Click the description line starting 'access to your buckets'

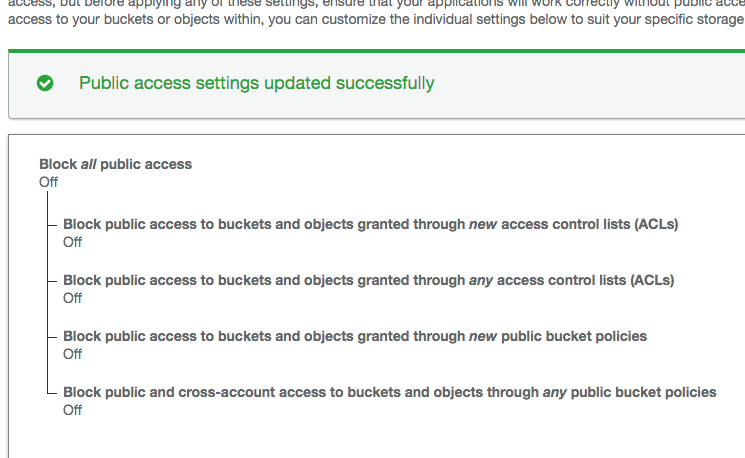(x=372, y=21)
